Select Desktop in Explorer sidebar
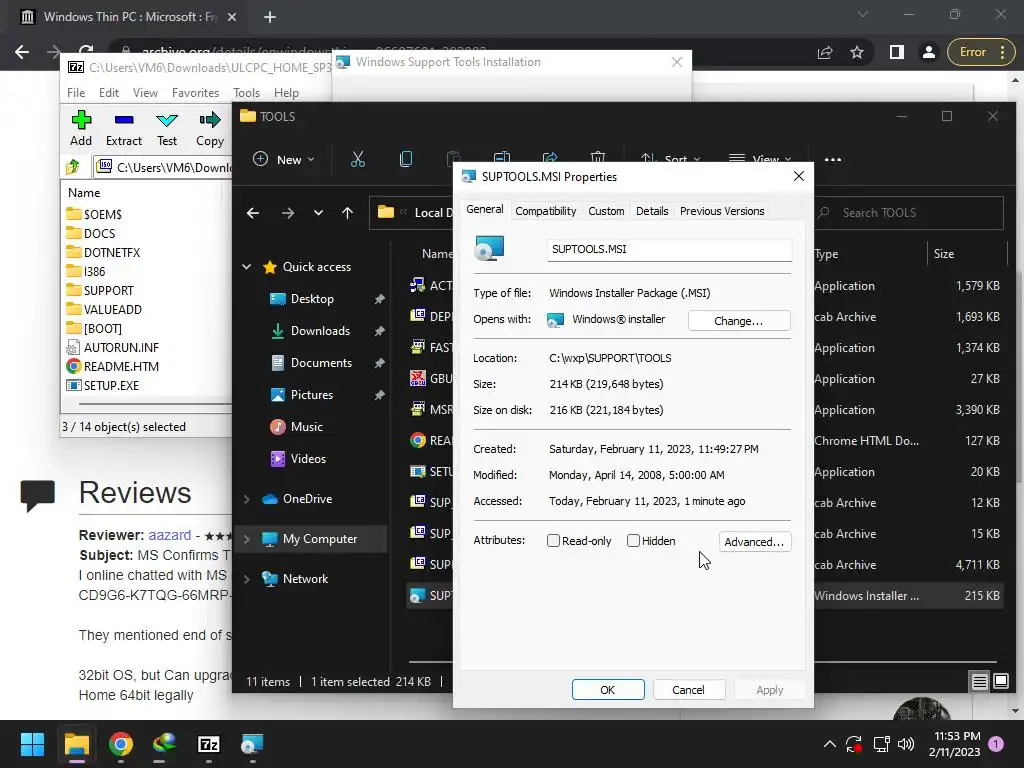 (x=312, y=299)
